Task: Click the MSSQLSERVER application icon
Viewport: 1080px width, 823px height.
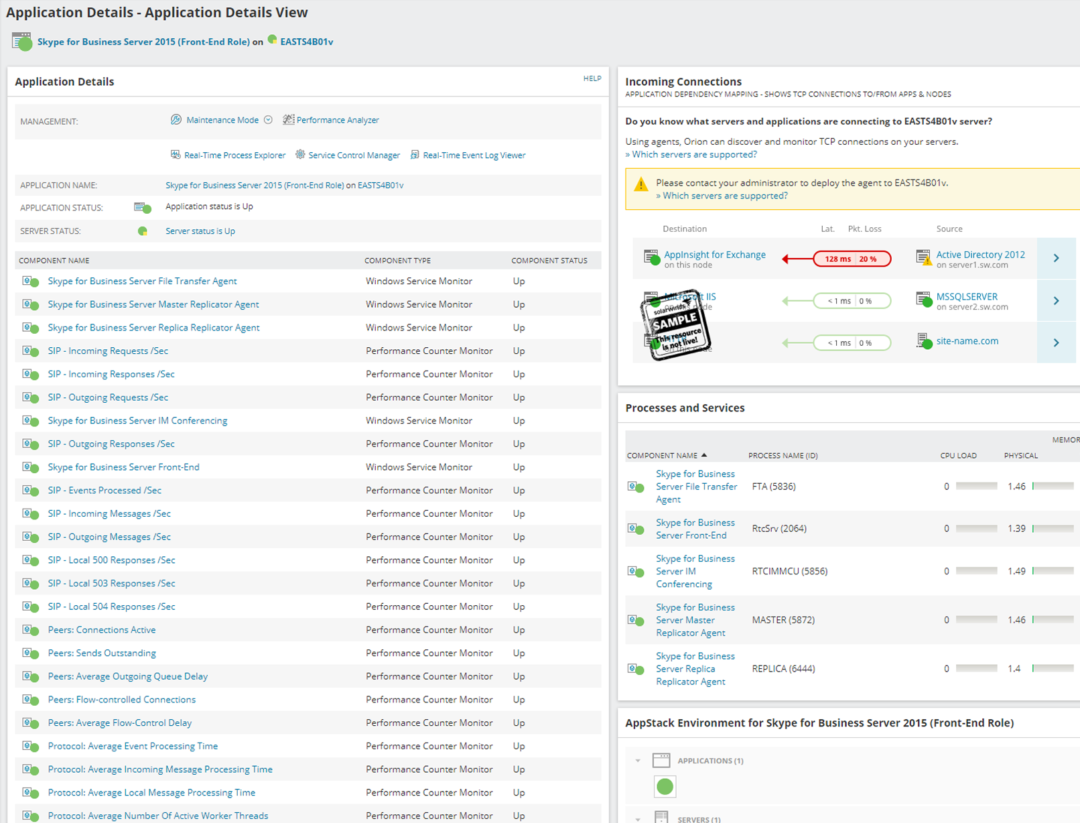Action: coord(924,300)
